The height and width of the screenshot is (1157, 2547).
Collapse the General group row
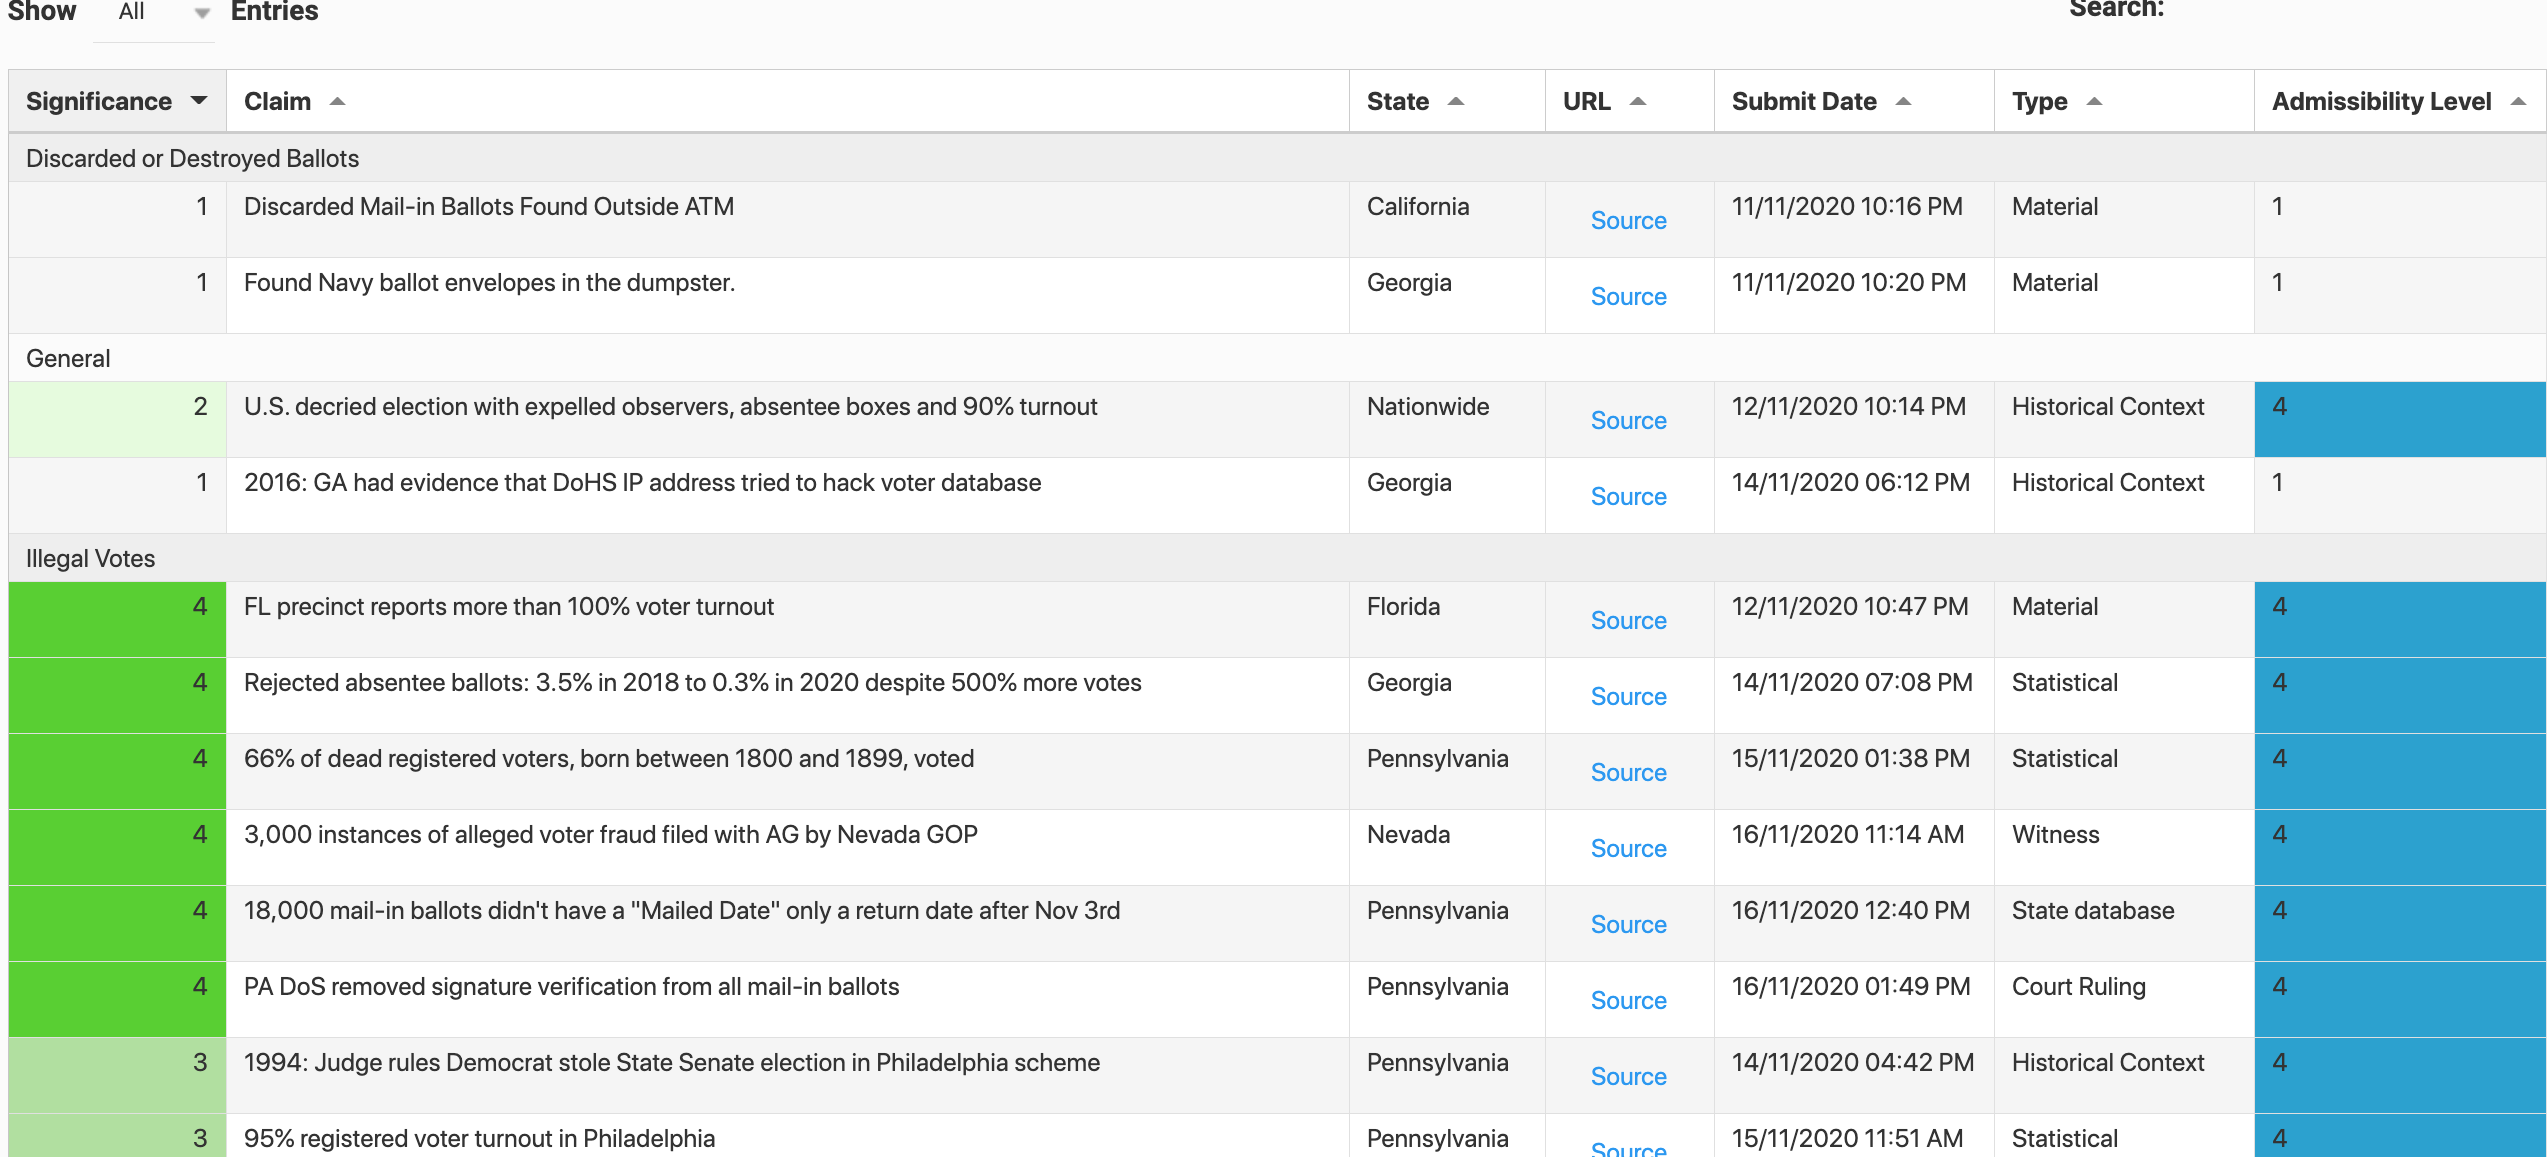pyautogui.click(x=68, y=358)
